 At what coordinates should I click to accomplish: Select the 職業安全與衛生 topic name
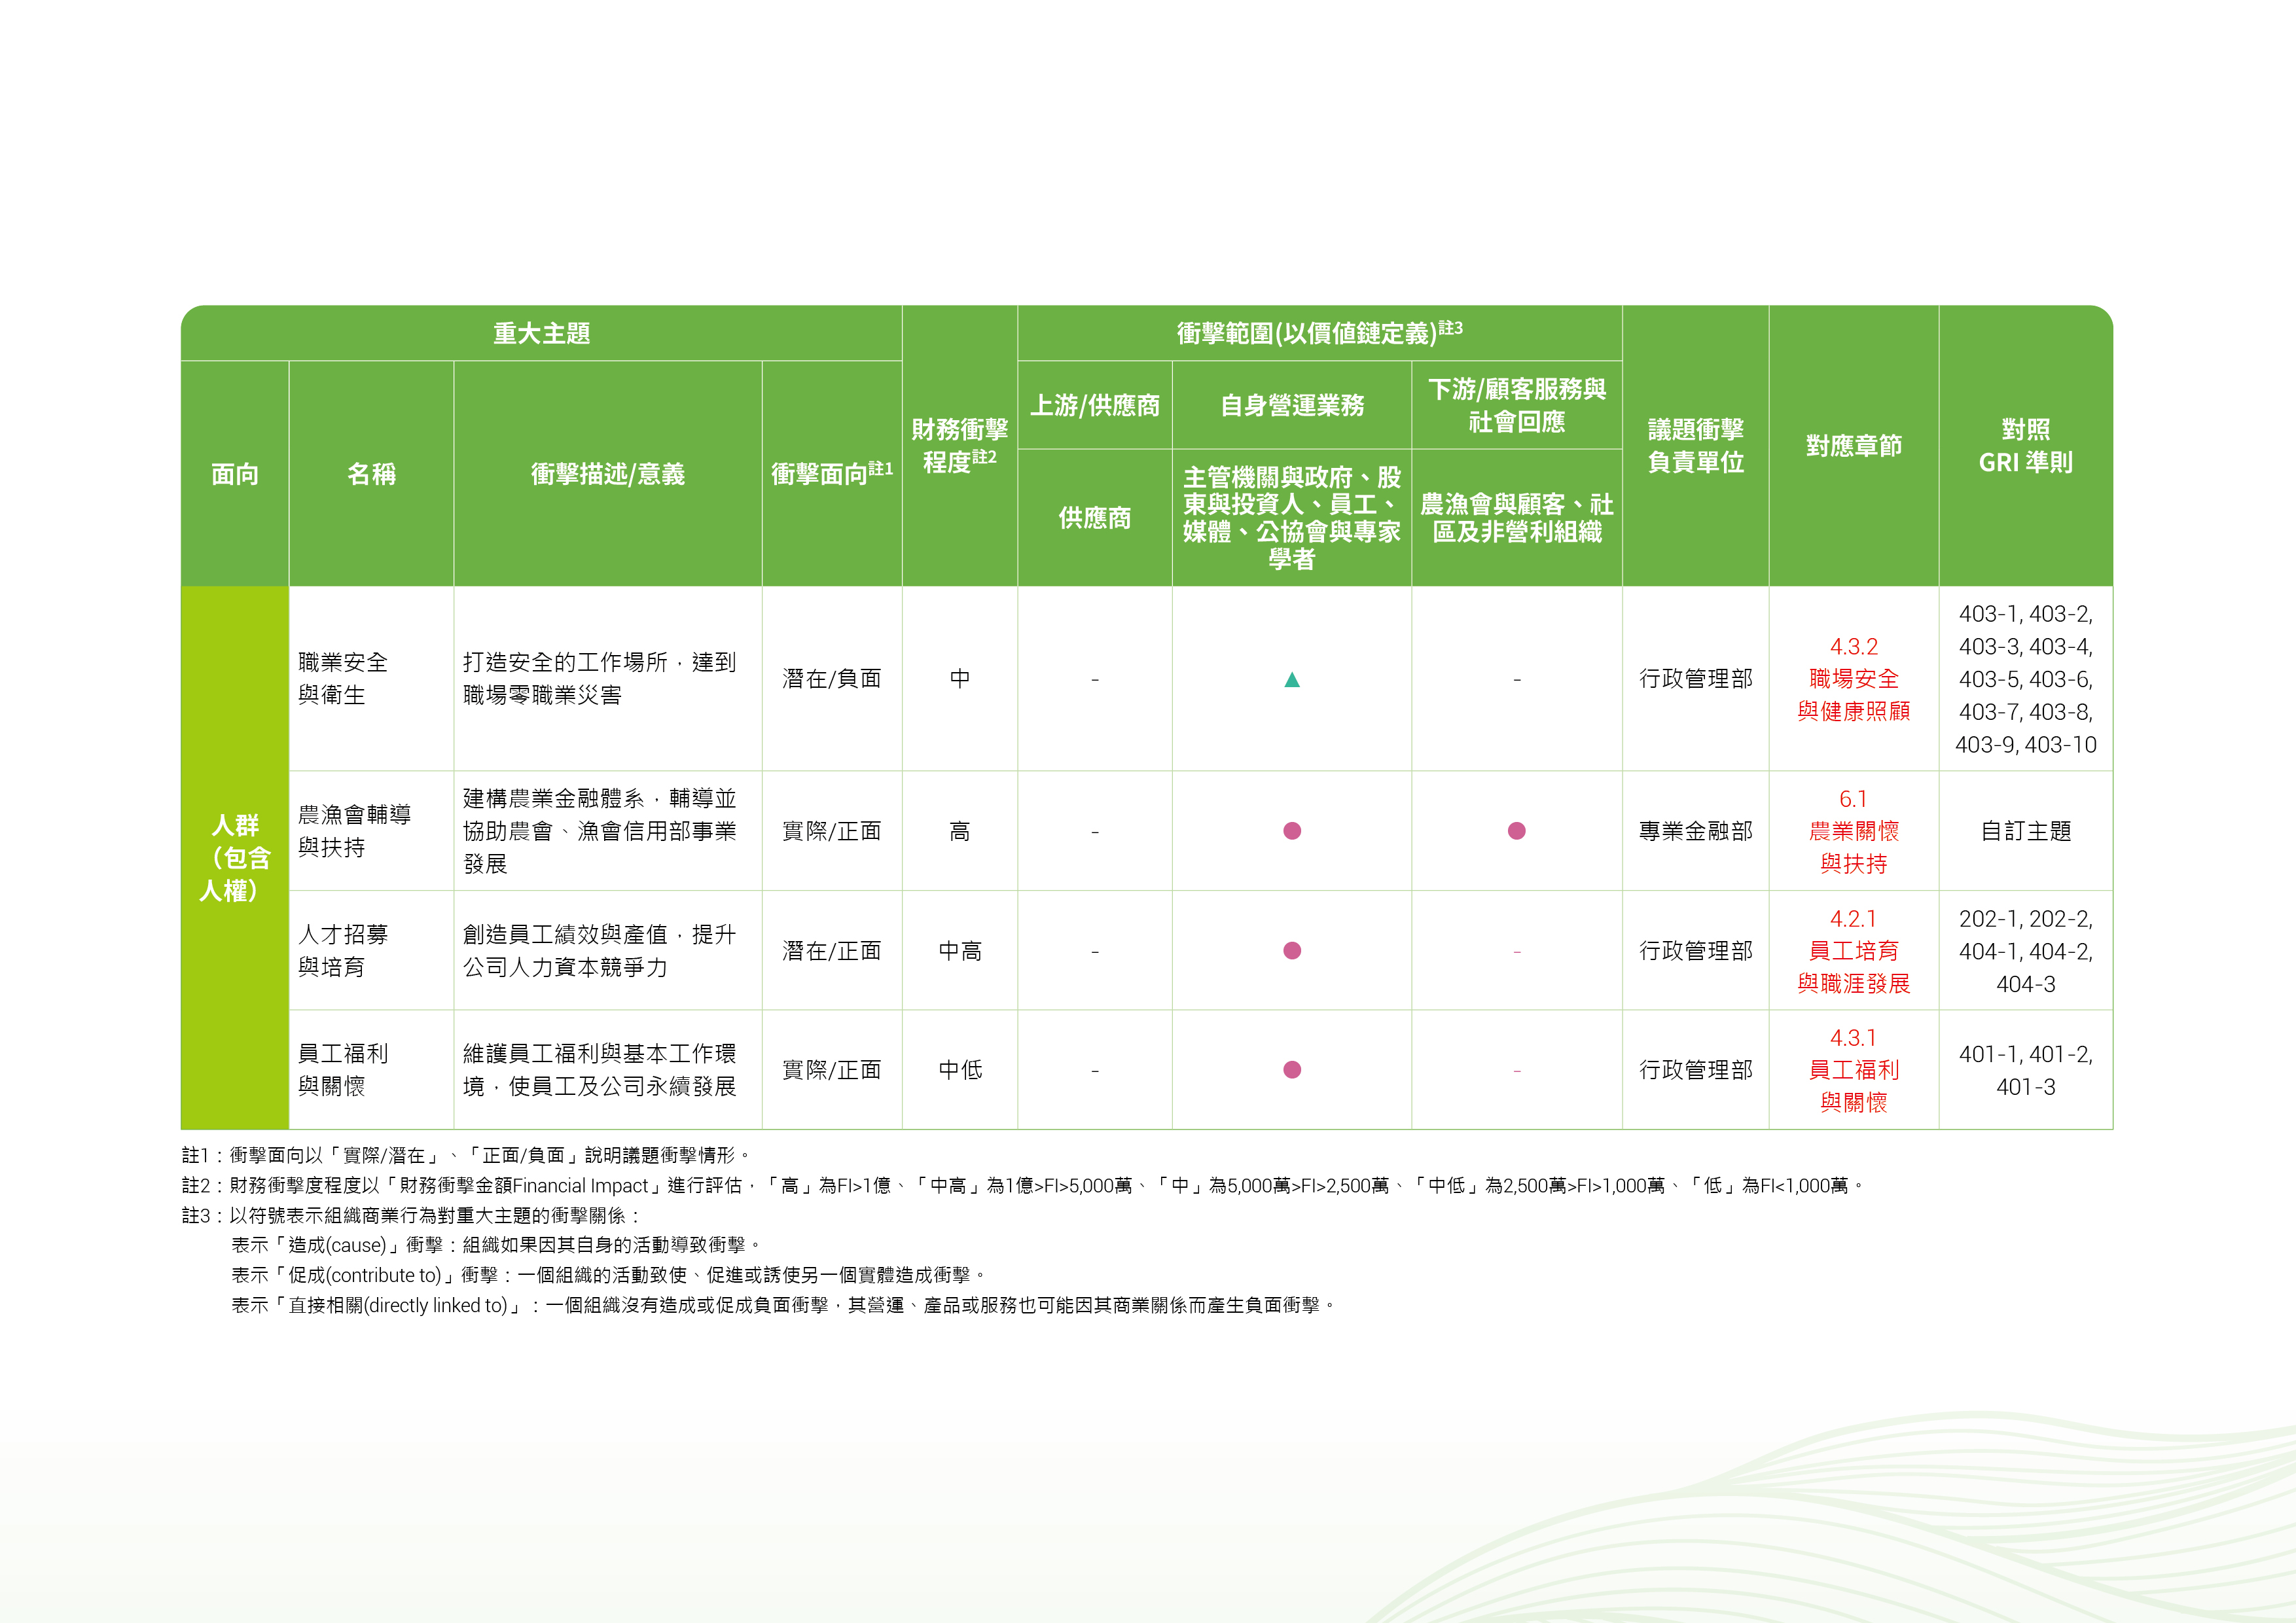coord(342,678)
